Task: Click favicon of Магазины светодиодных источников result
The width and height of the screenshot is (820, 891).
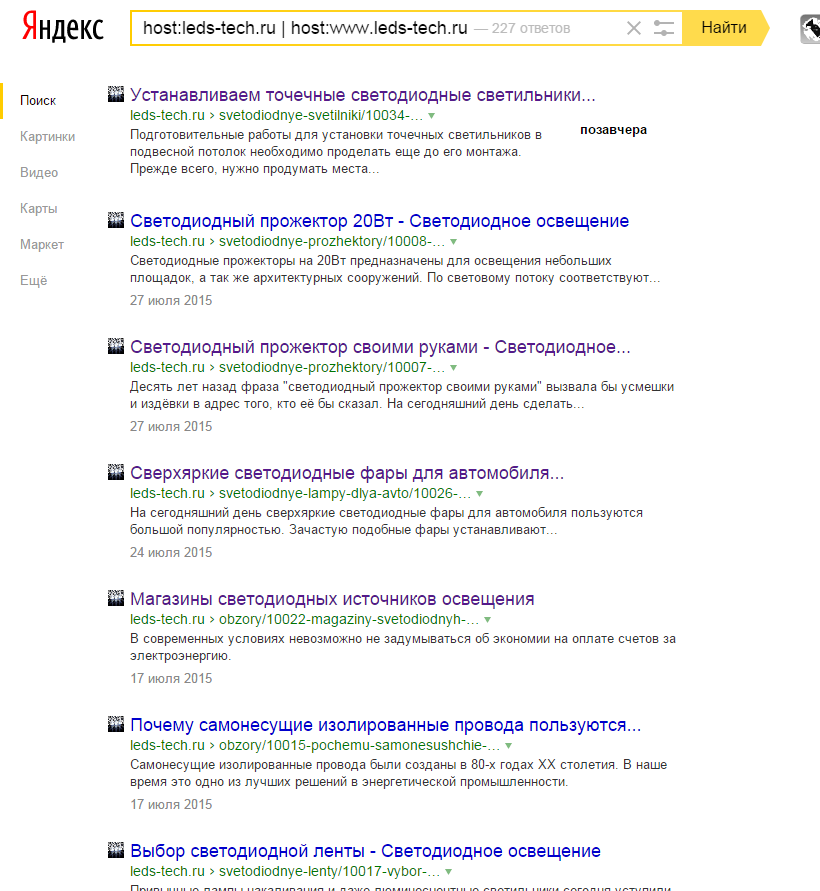Action: point(116,598)
